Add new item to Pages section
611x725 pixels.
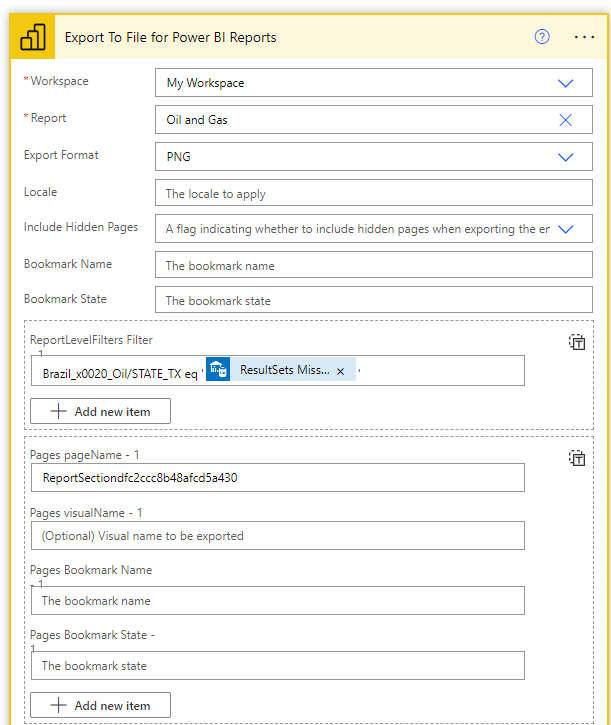(100, 705)
